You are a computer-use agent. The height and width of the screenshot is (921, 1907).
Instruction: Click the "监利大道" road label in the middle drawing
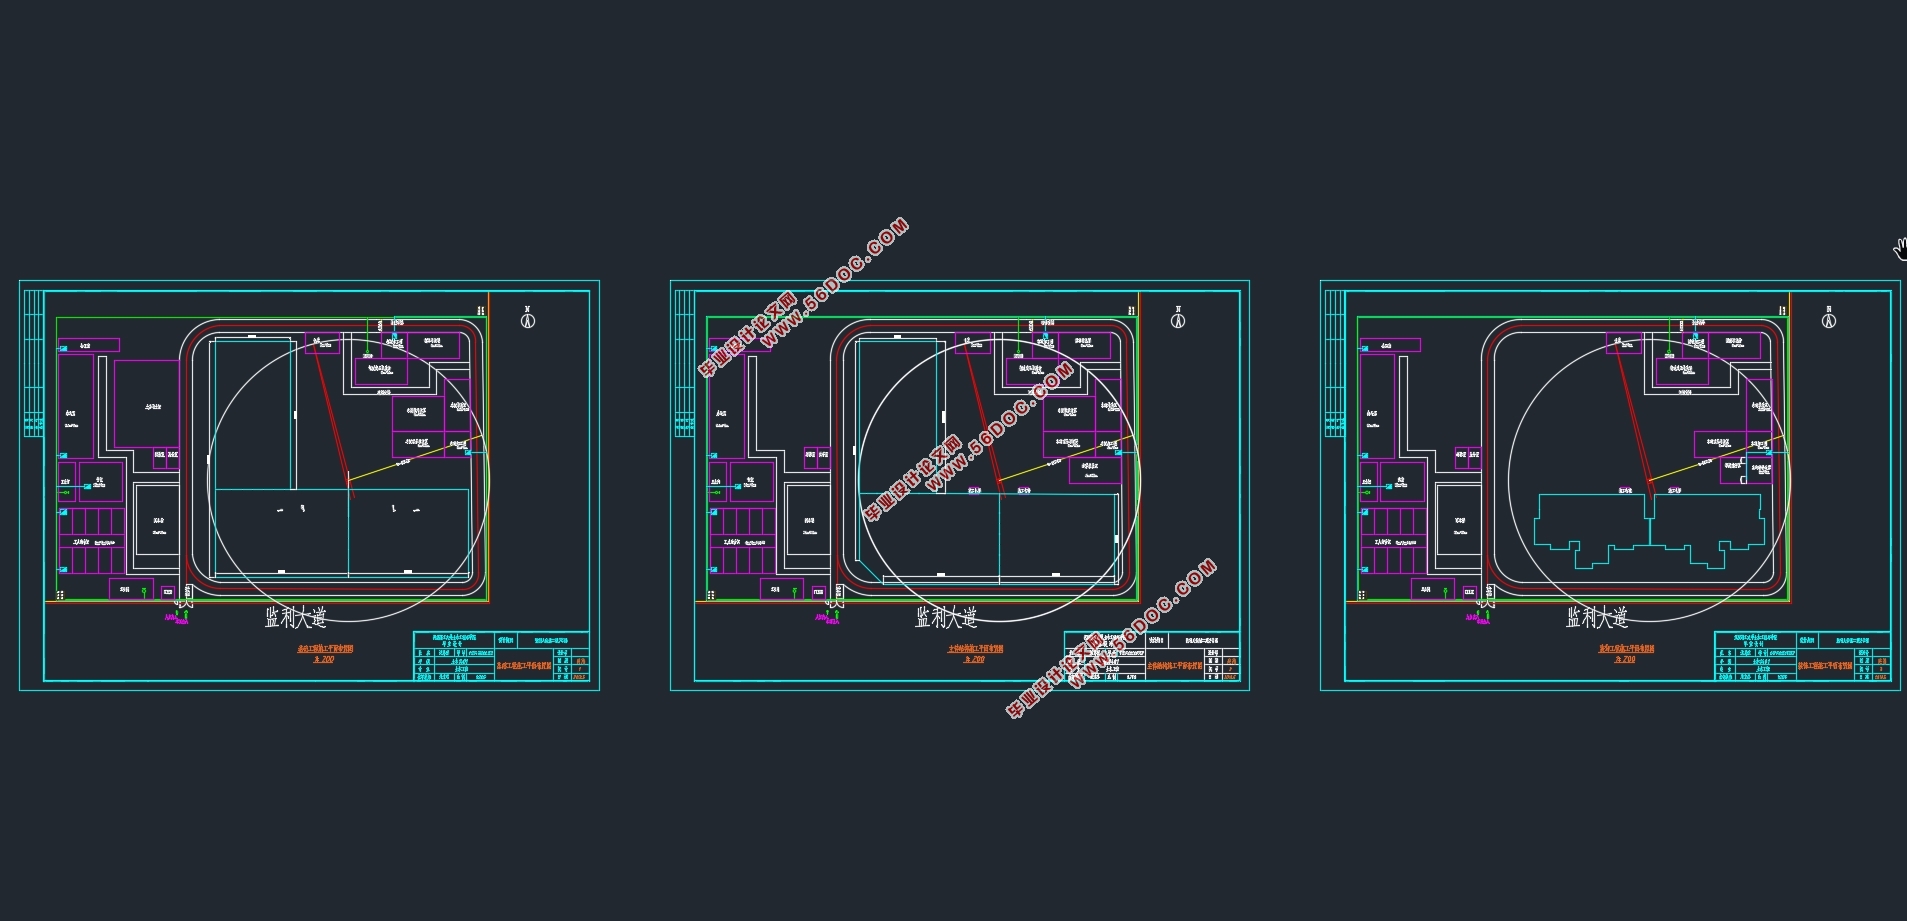click(946, 617)
